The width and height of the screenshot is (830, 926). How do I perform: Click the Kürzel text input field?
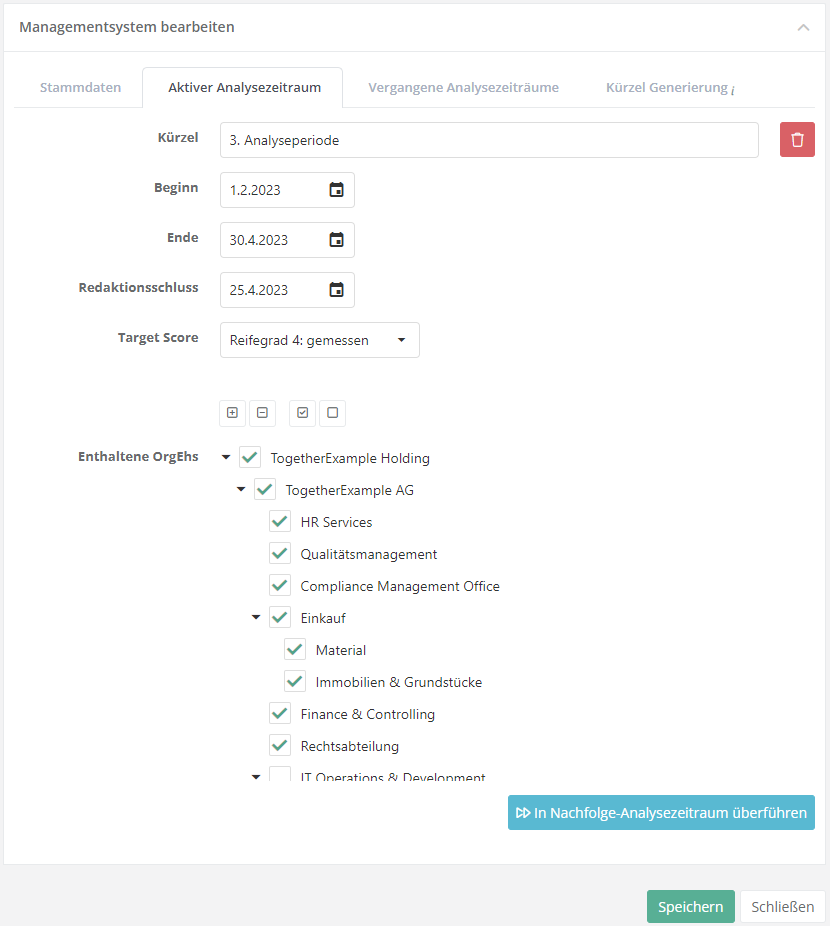tap(489, 140)
